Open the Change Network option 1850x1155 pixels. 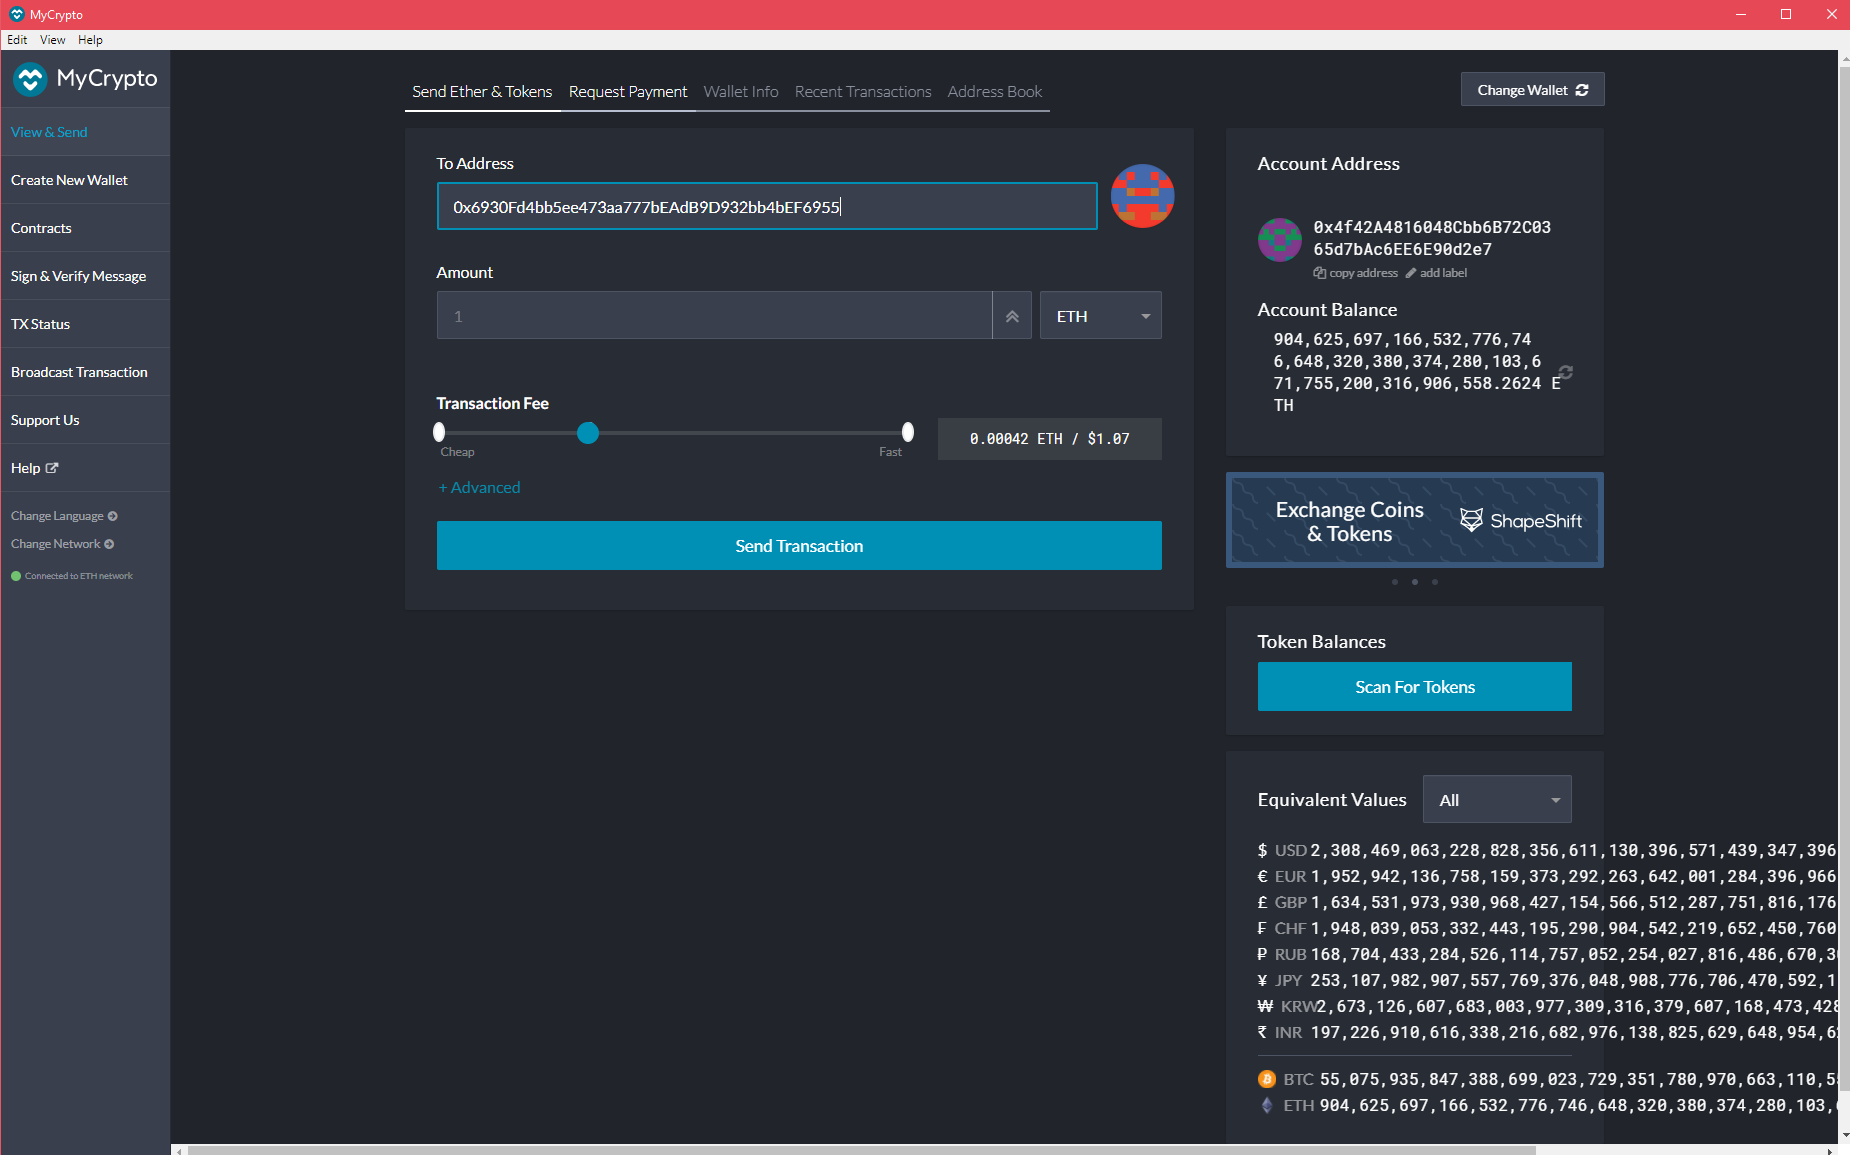(62, 544)
